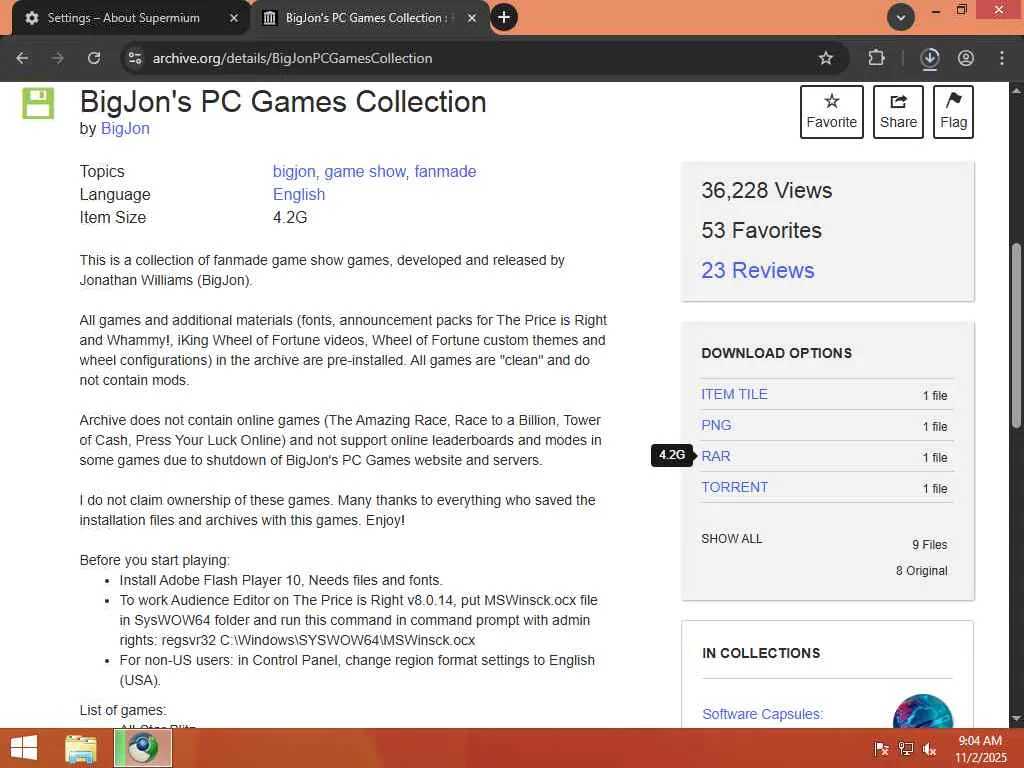Bookmark this page with star icon
Image resolution: width=1024 pixels, height=768 pixels.
click(825, 58)
